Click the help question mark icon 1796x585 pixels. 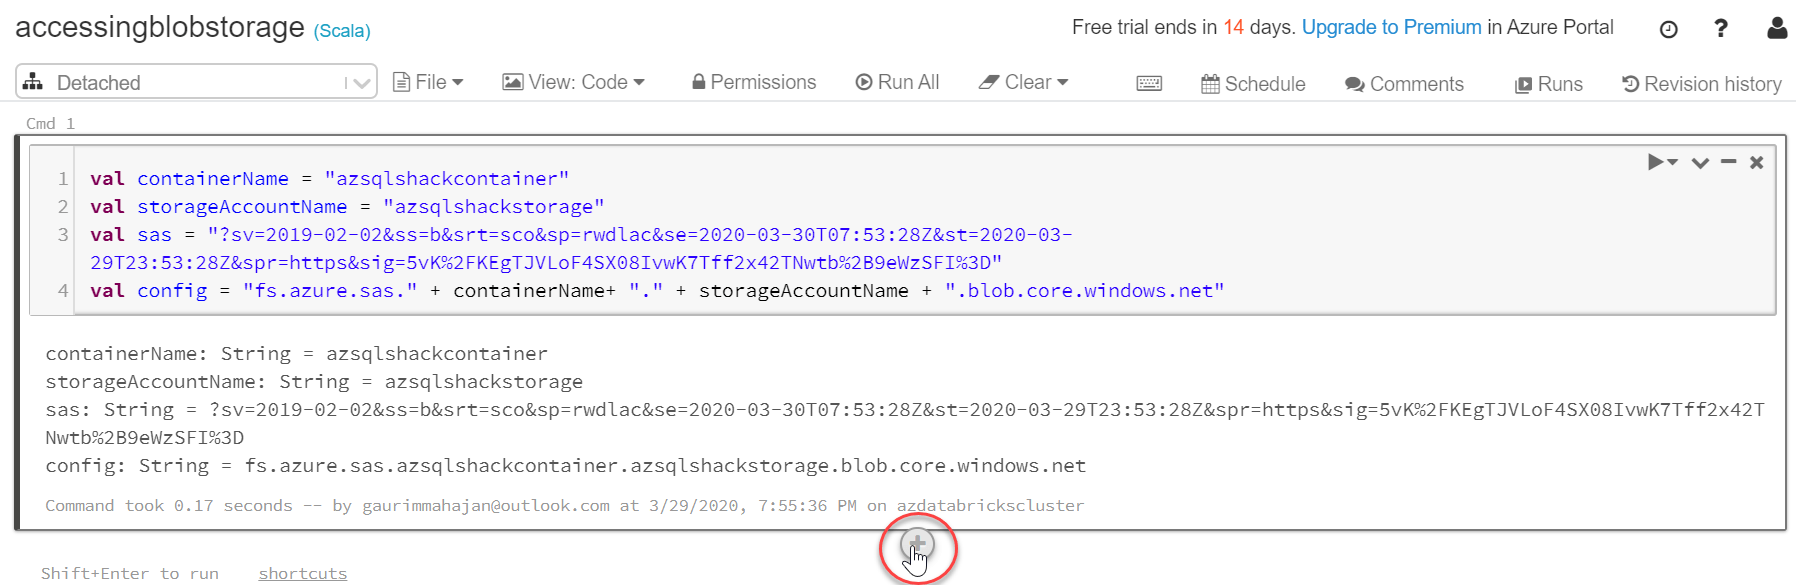[1721, 28]
